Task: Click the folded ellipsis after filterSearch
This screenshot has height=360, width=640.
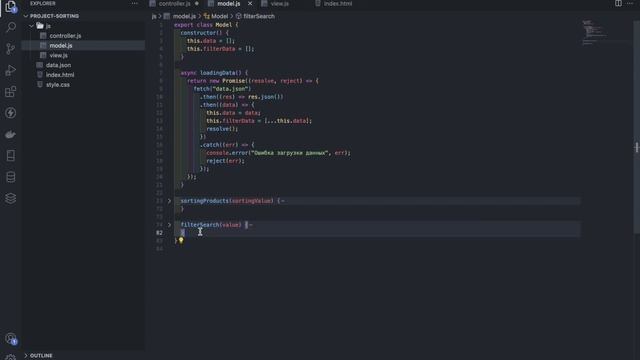Action: [251, 225]
